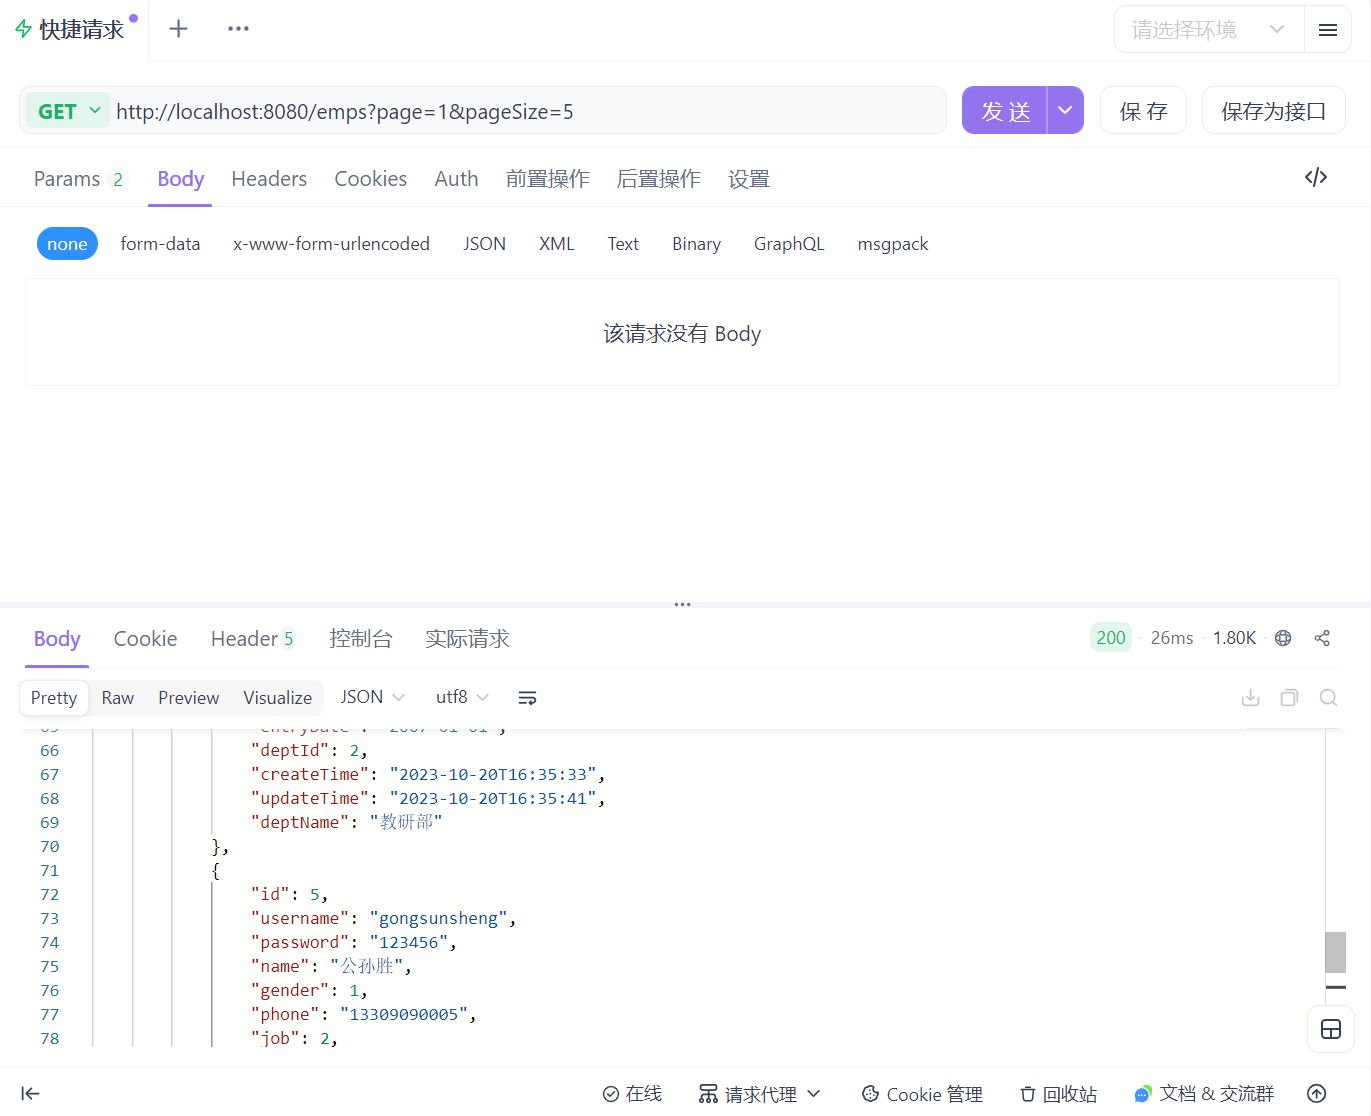
Task: Open the GET request method dropdown
Action: coord(68,111)
